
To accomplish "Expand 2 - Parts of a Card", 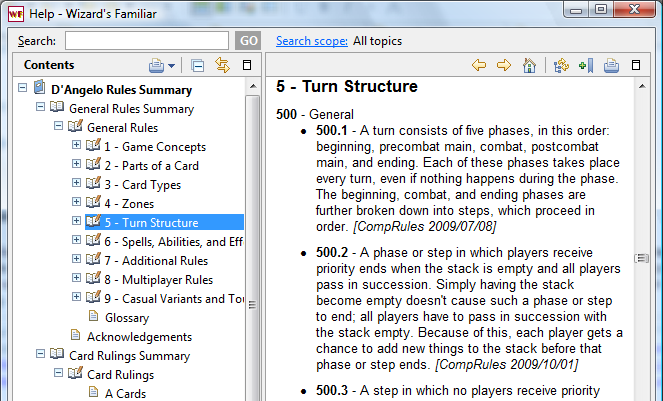I will tap(76, 164).
